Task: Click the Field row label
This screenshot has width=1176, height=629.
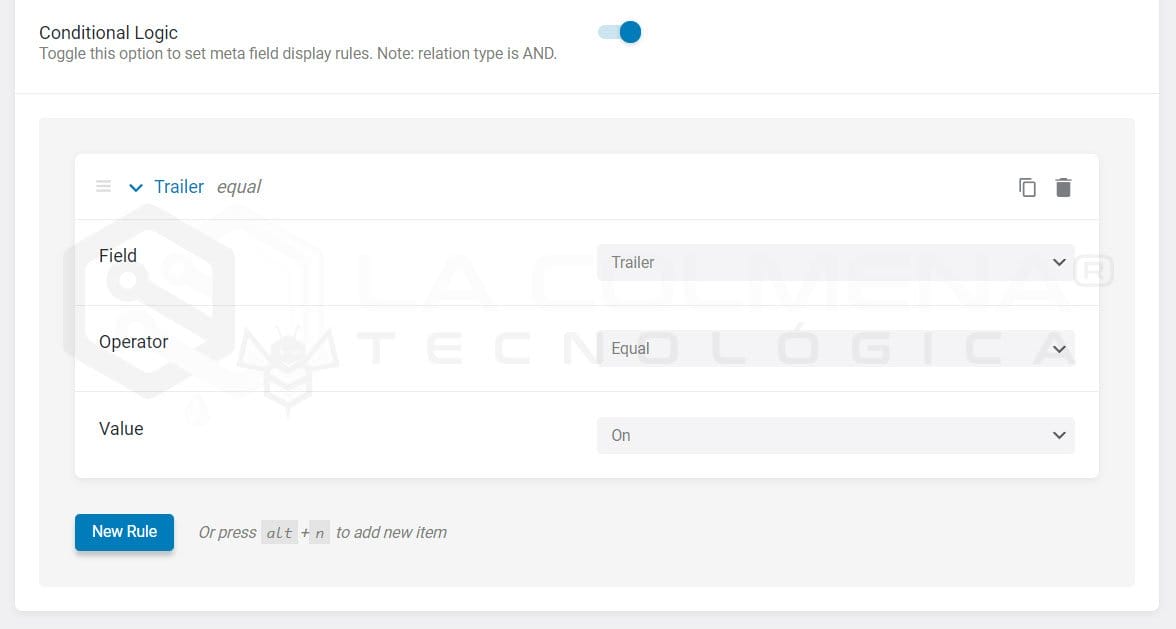Action: (118, 255)
